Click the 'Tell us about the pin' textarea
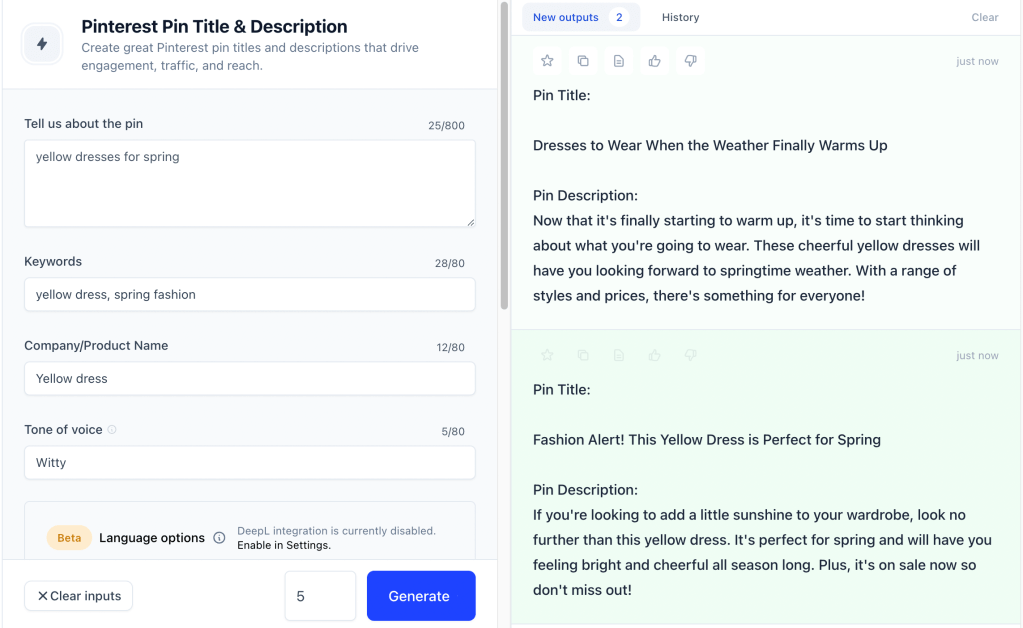 coord(249,183)
